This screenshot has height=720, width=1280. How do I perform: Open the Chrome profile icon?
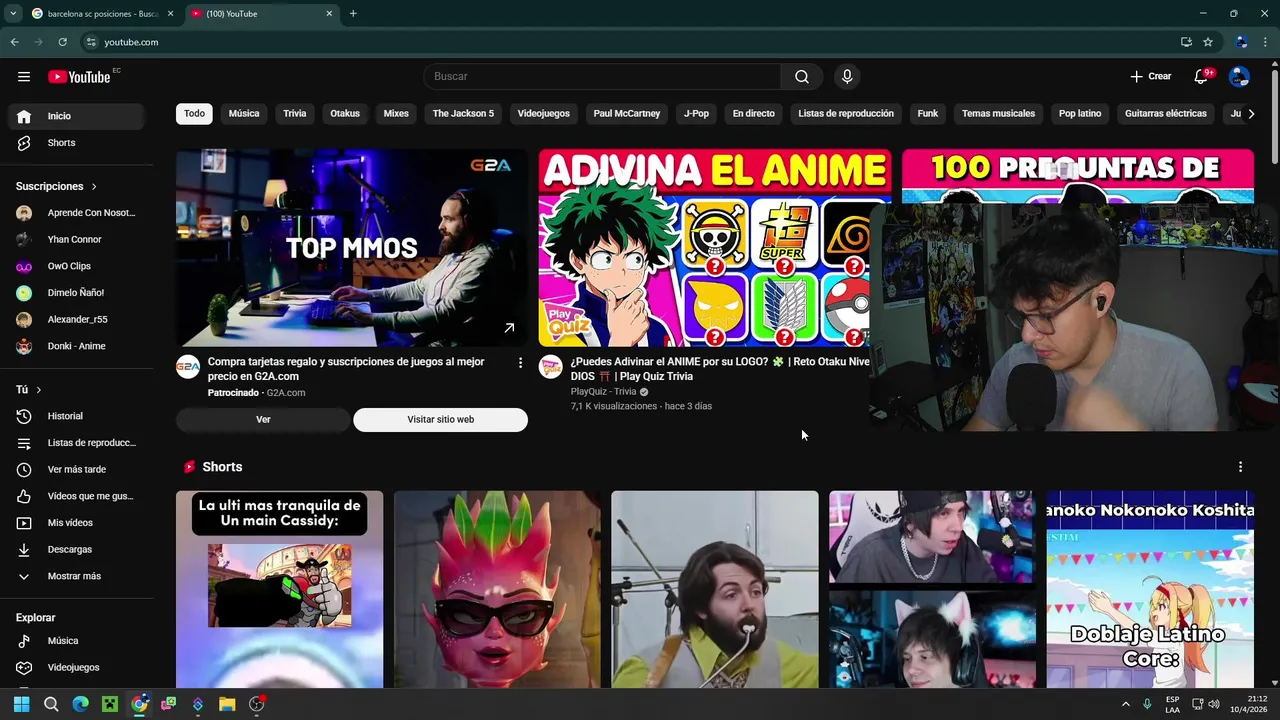[1241, 42]
